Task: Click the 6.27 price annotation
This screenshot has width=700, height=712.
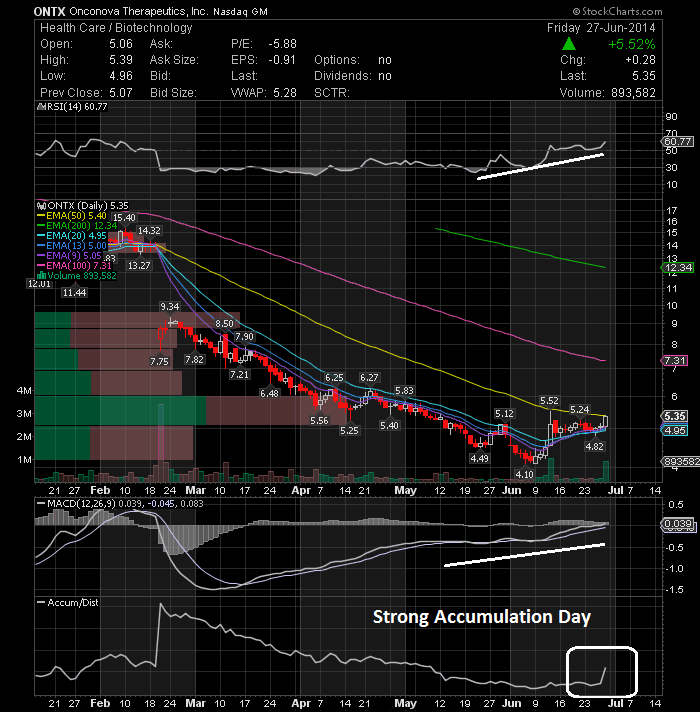Action: (x=369, y=378)
